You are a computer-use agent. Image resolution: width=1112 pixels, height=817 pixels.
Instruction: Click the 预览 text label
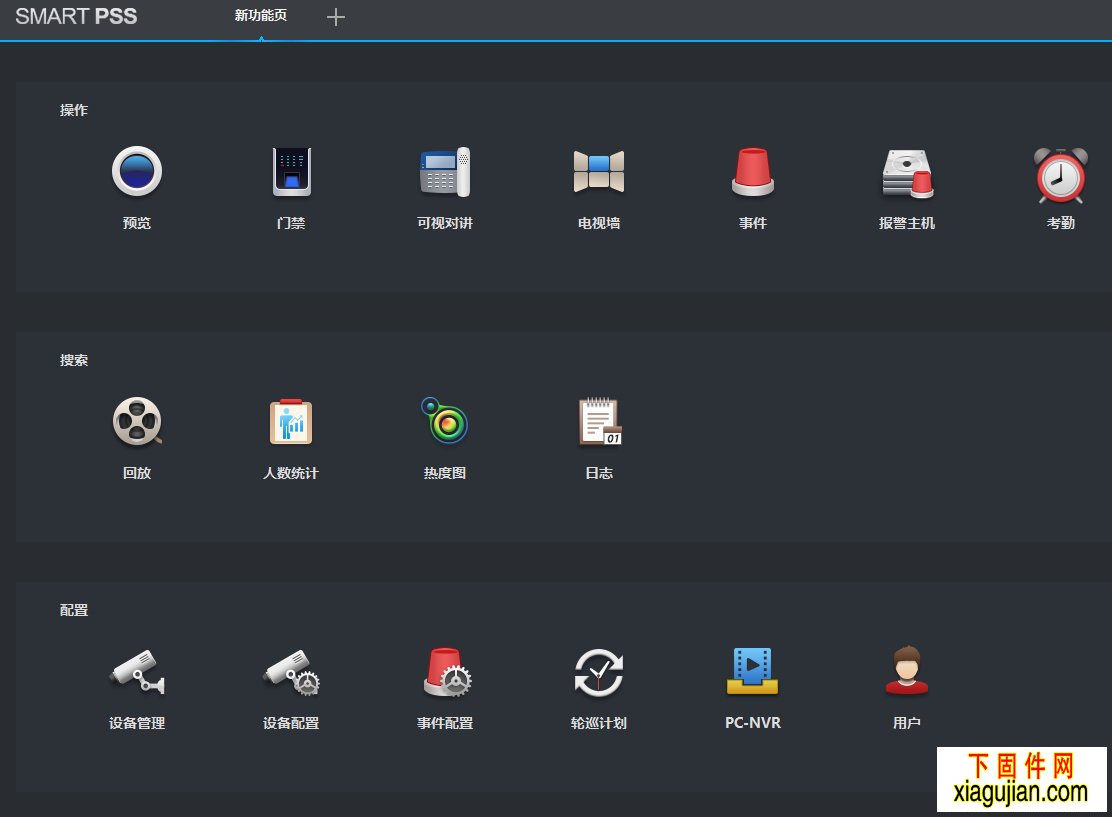click(x=137, y=223)
